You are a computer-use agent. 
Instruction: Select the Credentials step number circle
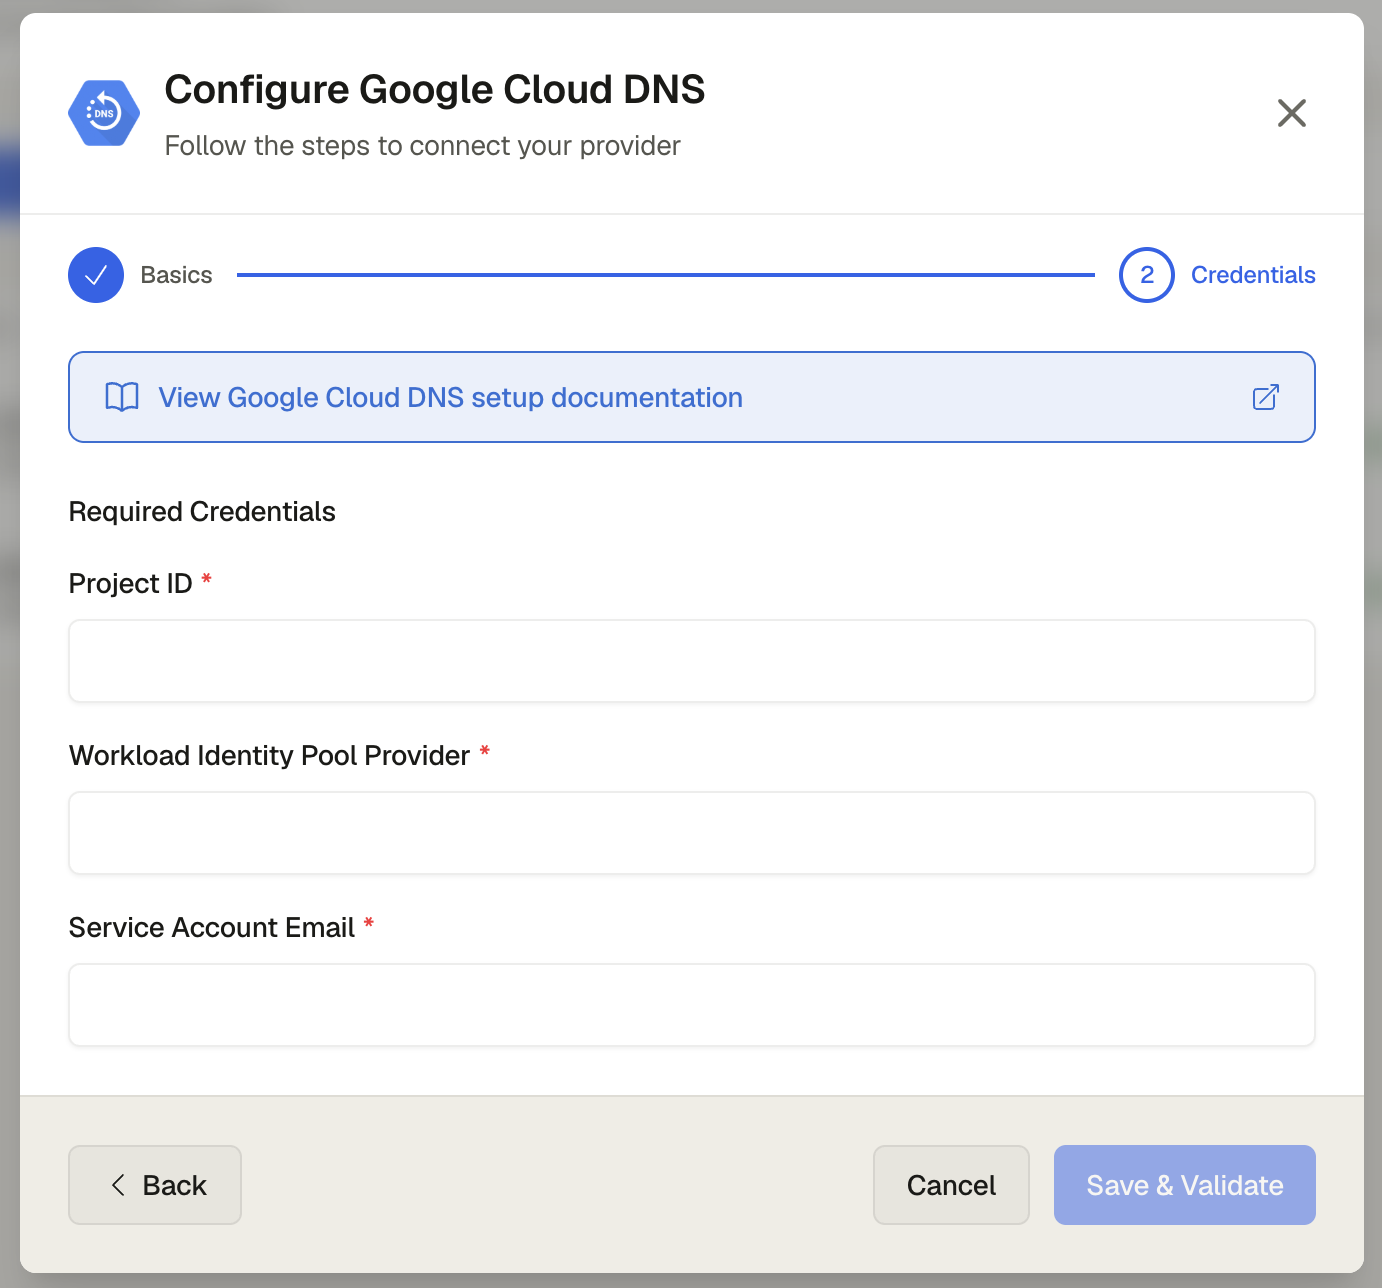click(x=1147, y=275)
